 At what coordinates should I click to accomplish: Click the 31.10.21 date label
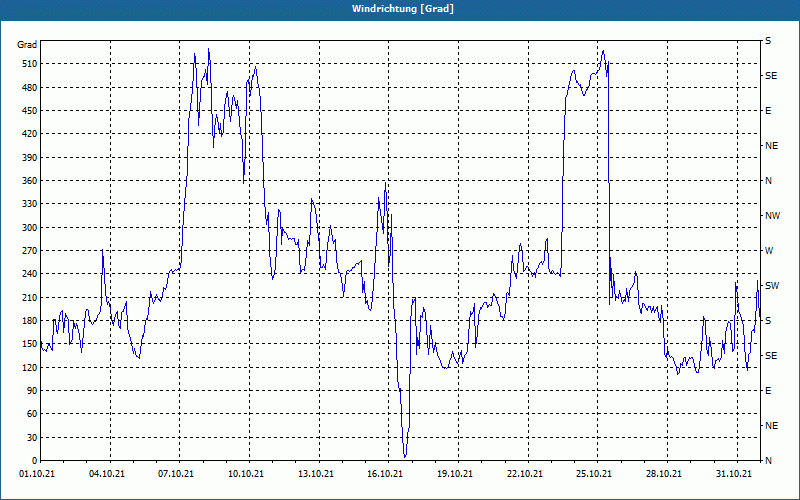click(x=734, y=474)
